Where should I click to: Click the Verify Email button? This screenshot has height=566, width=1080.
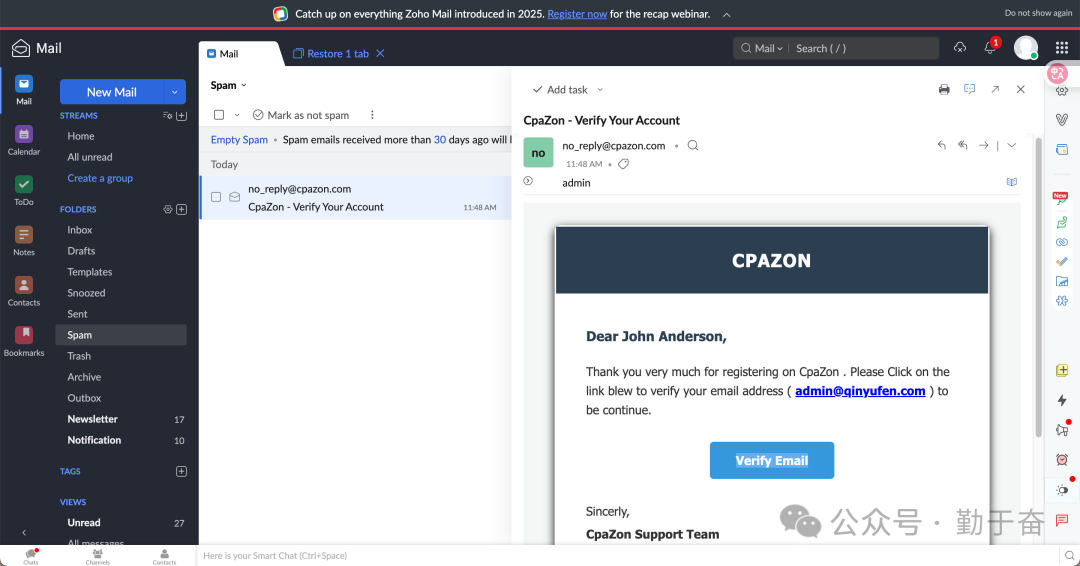coord(771,461)
